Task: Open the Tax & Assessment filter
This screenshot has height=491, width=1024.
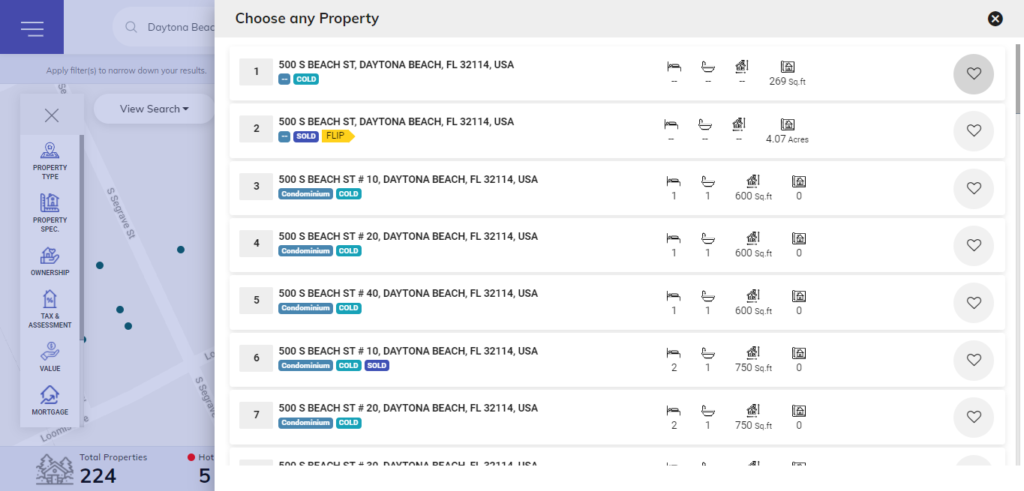Action: [50, 309]
